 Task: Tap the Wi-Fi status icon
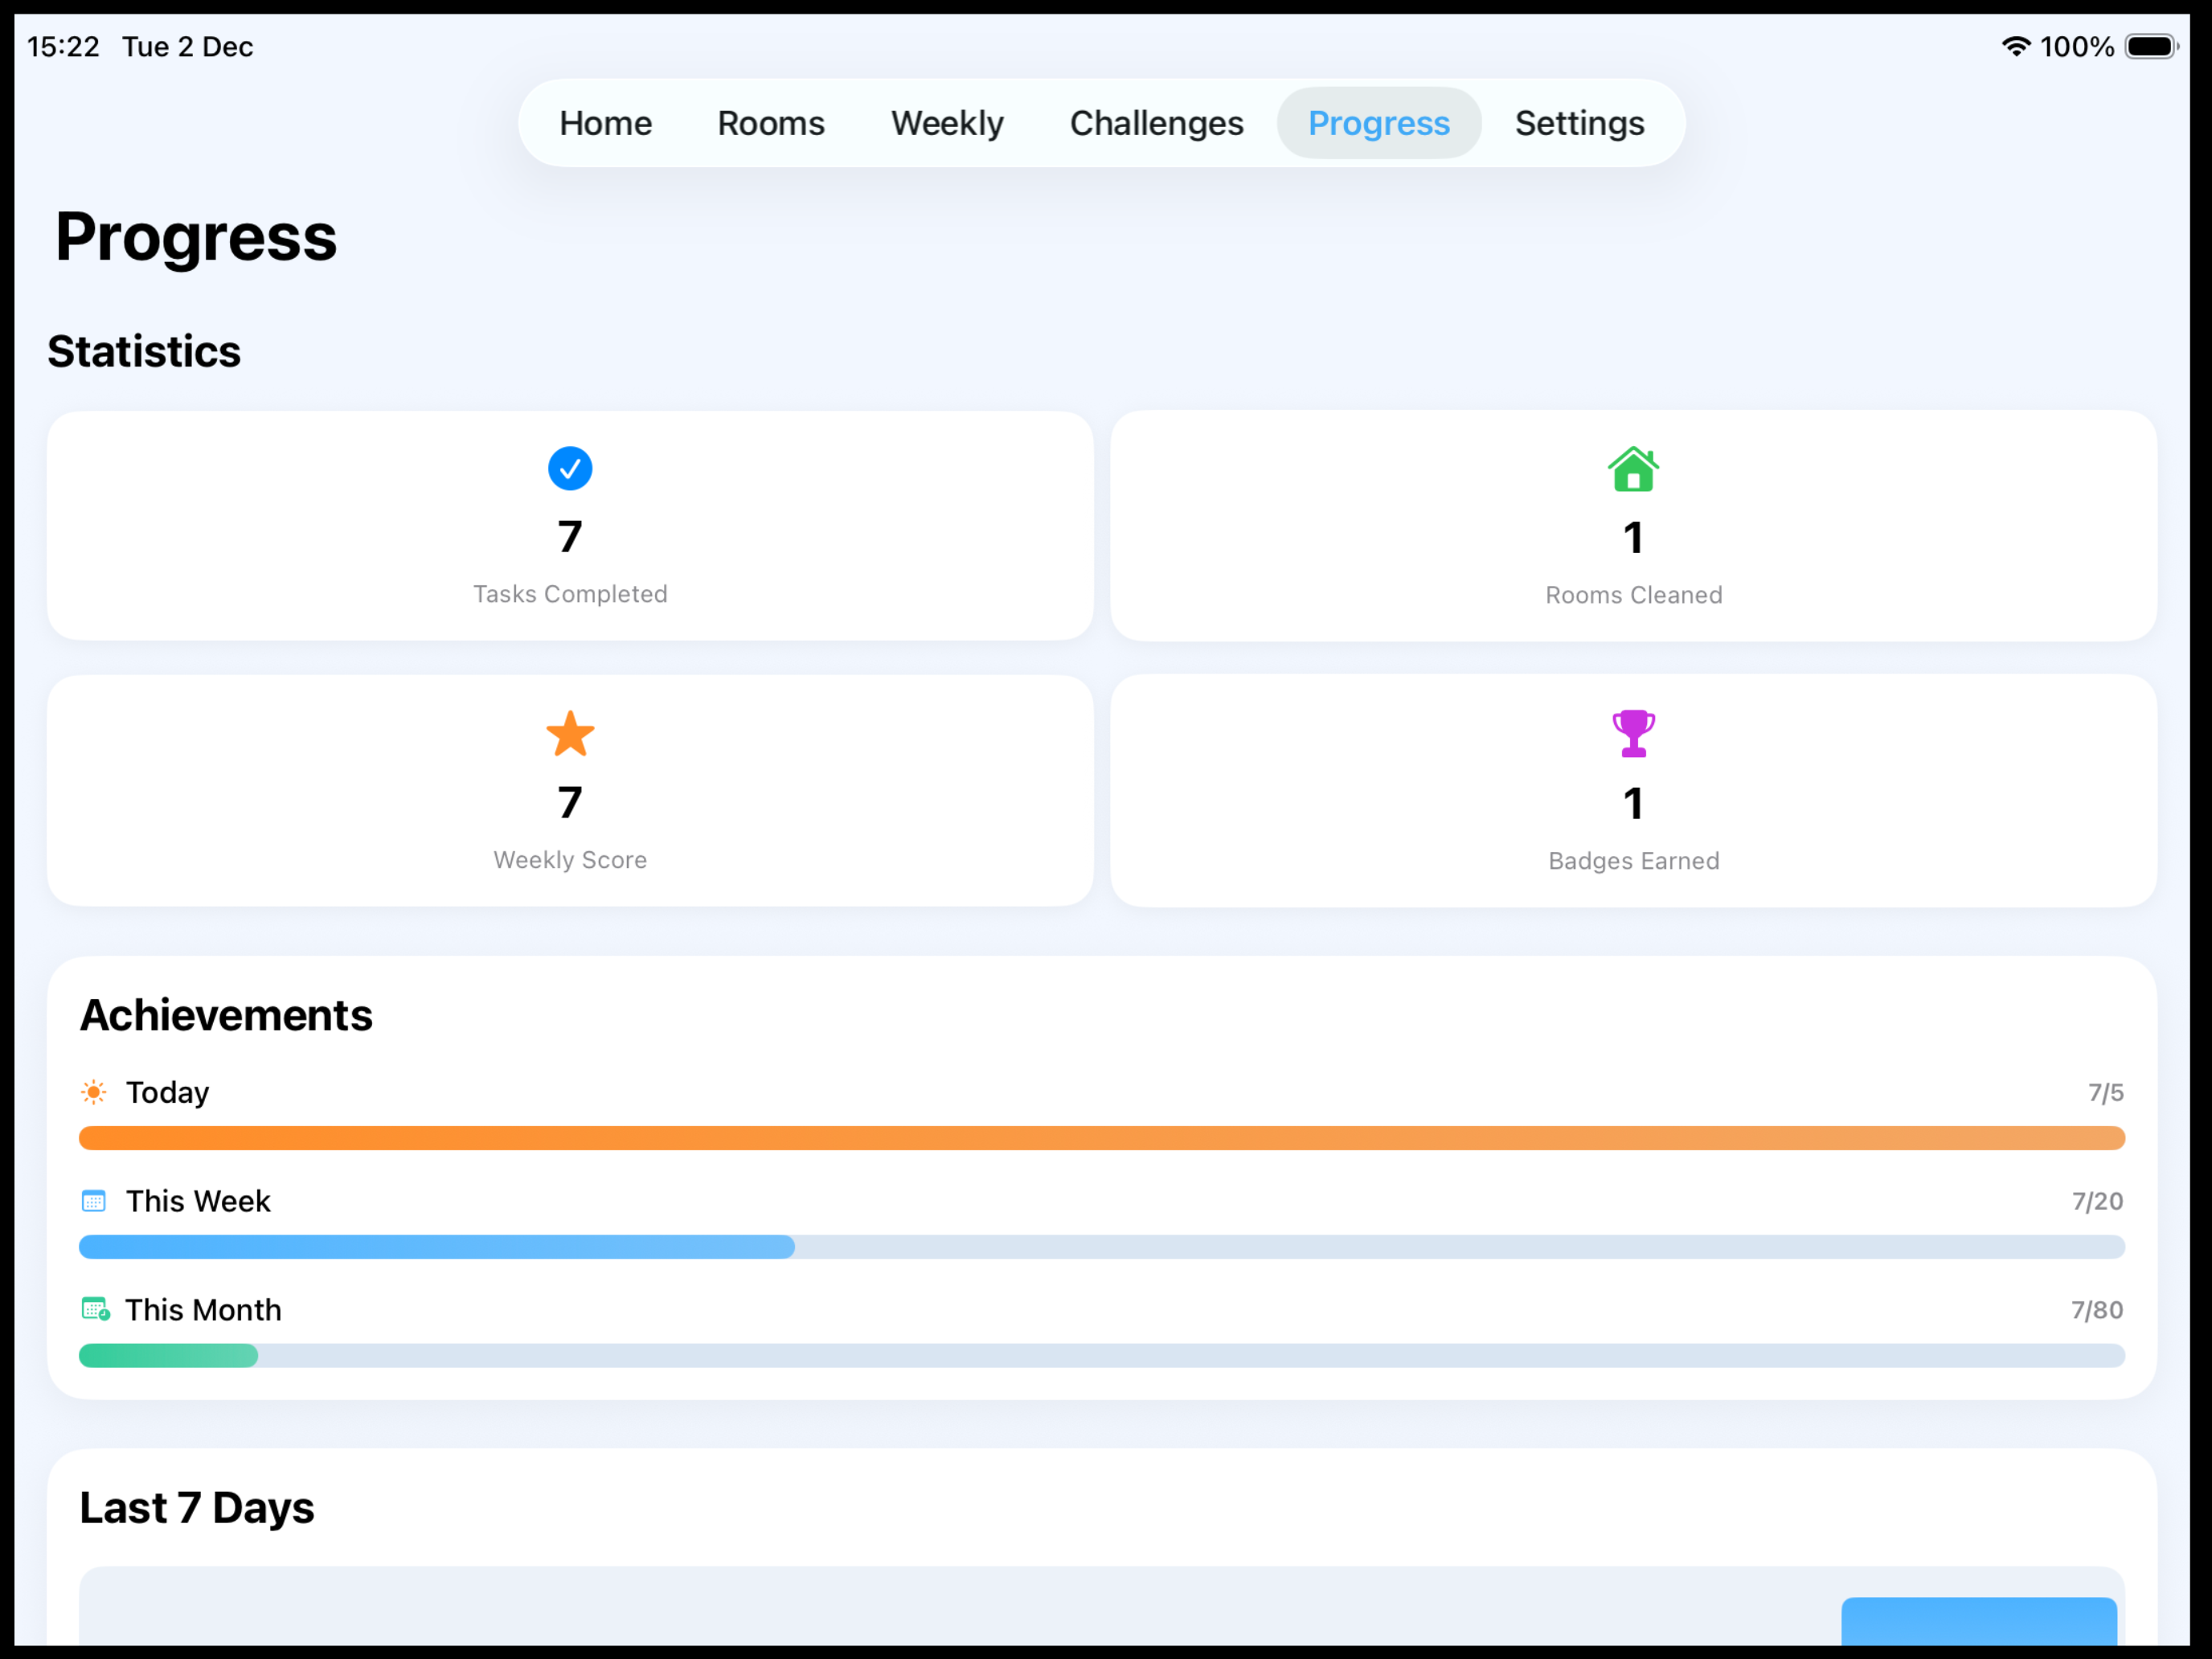[x=2015, y=46]
